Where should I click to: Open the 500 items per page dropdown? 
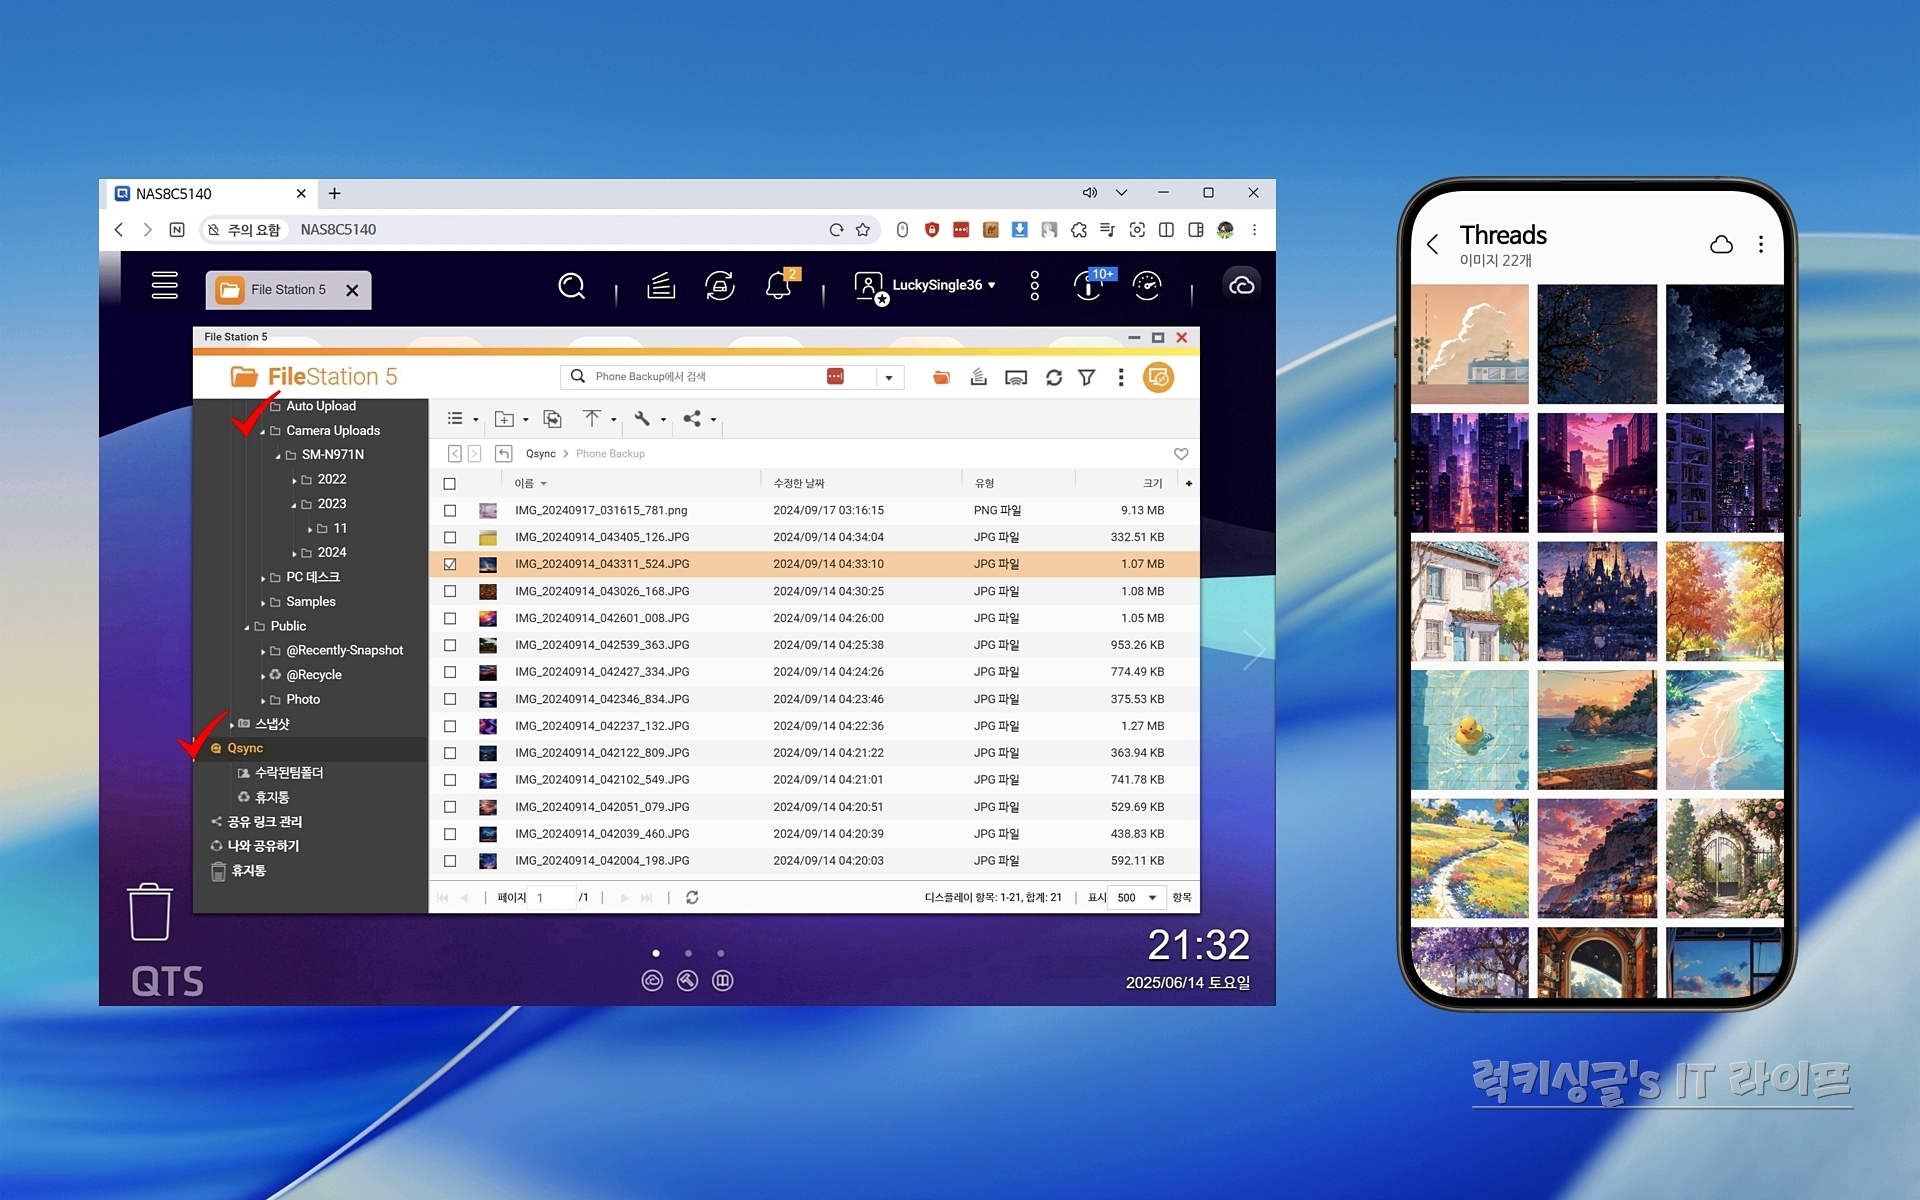click(x=1137, y=898)
